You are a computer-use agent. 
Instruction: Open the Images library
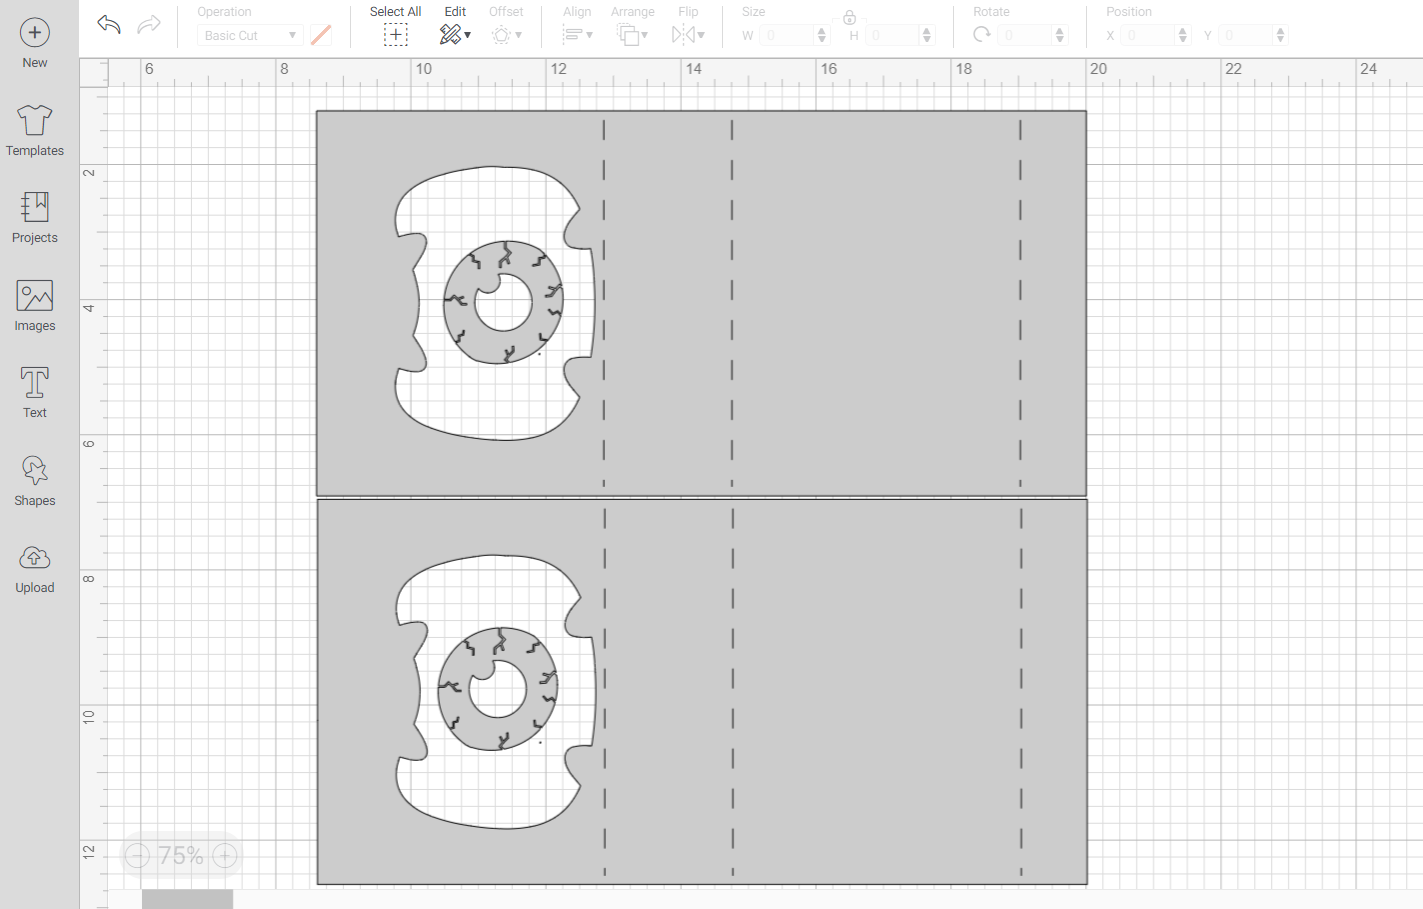click(34, 303)
